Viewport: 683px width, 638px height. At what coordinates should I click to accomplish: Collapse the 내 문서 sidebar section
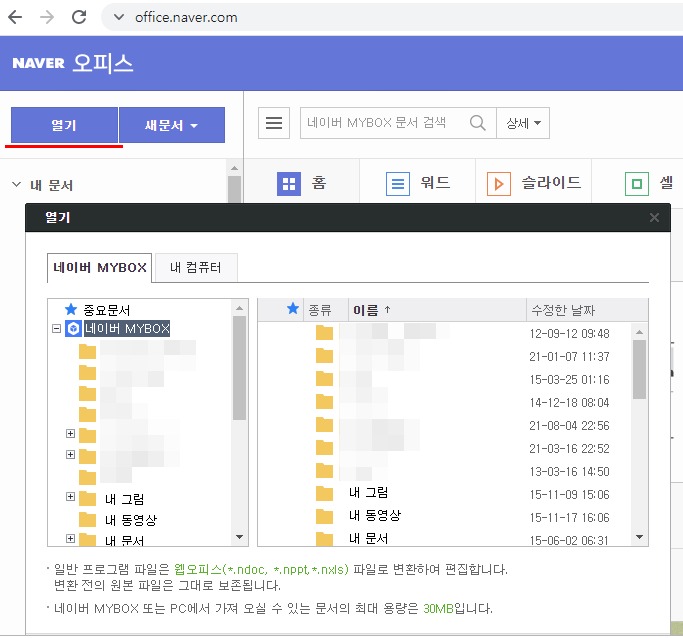(x=16, y=185)
